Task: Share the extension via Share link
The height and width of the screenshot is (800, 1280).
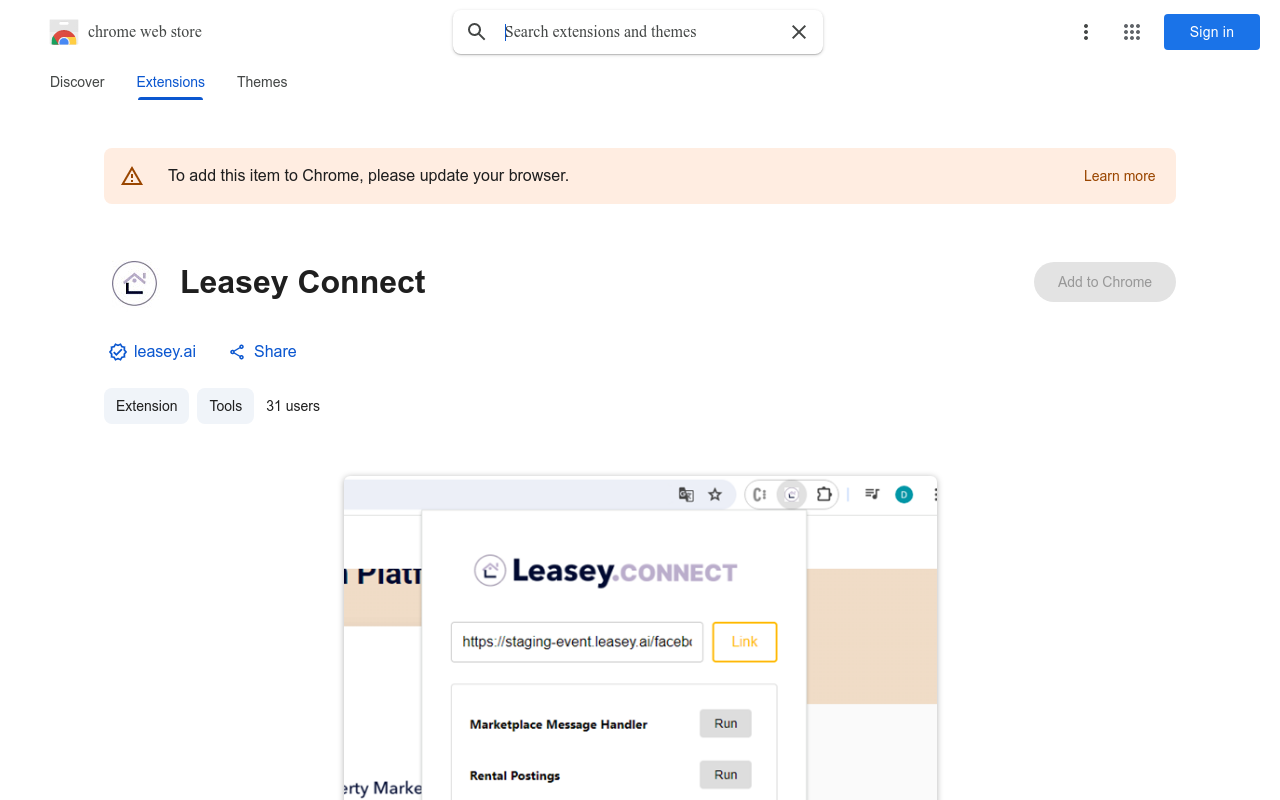Action: 263,351
